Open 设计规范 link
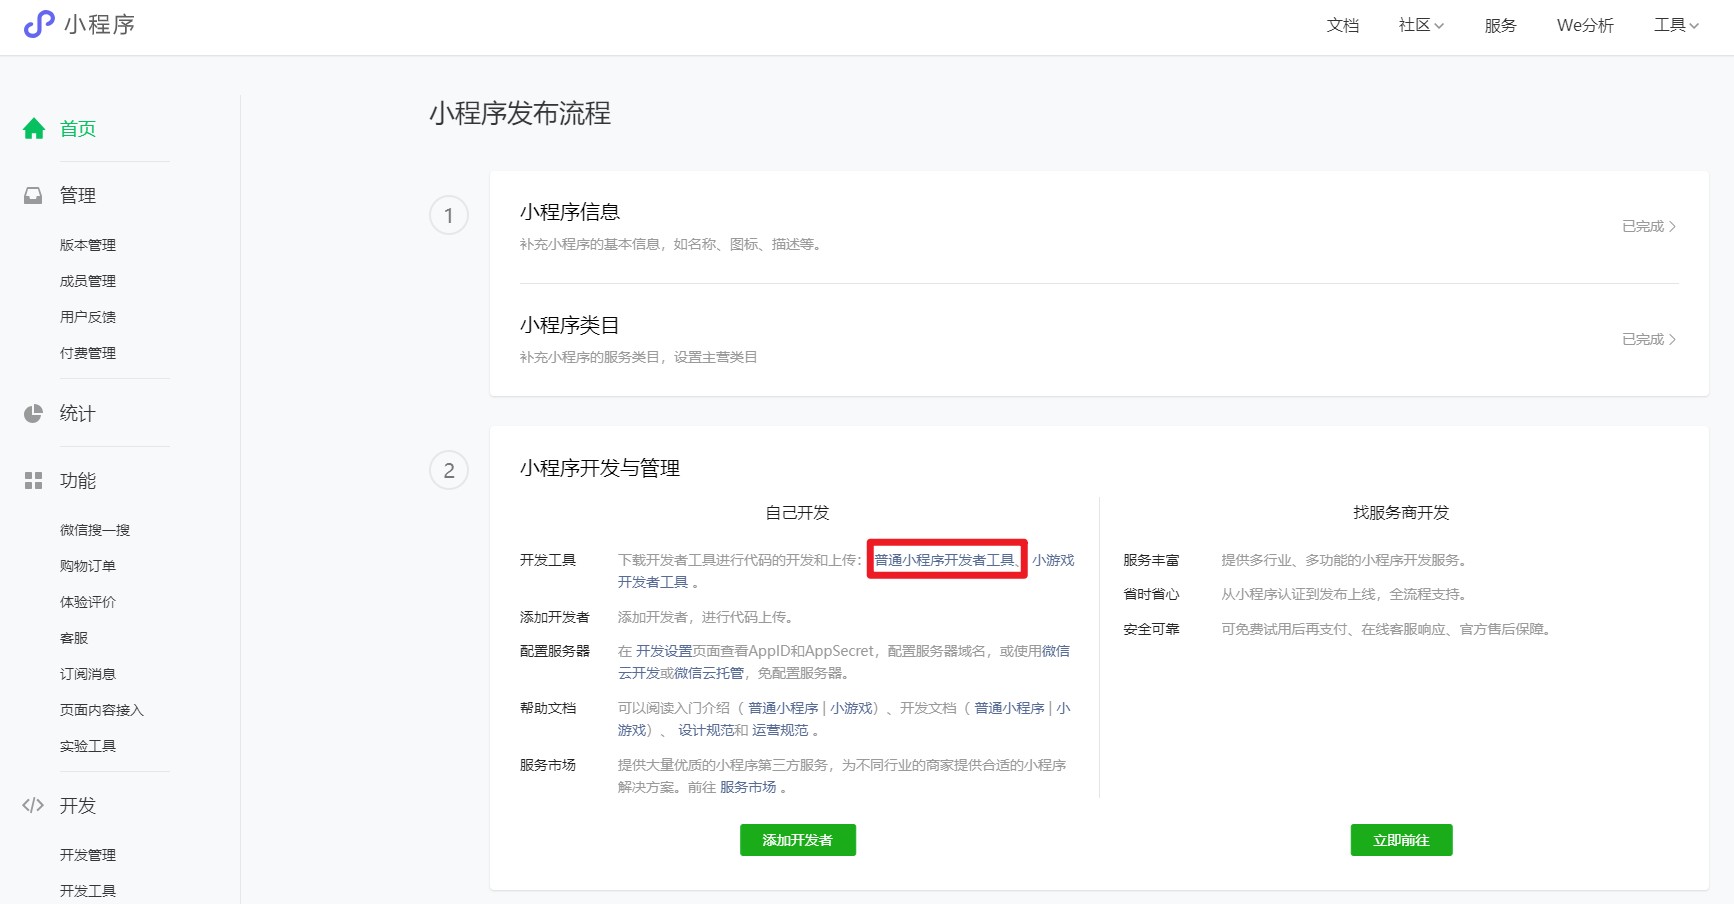This screenshot has height=904, width=1734. 706,730
